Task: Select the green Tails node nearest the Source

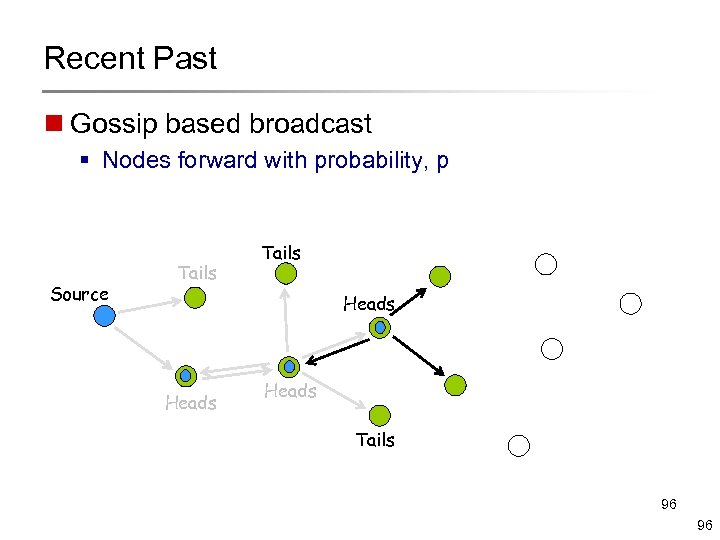Action: pos(196,298)
